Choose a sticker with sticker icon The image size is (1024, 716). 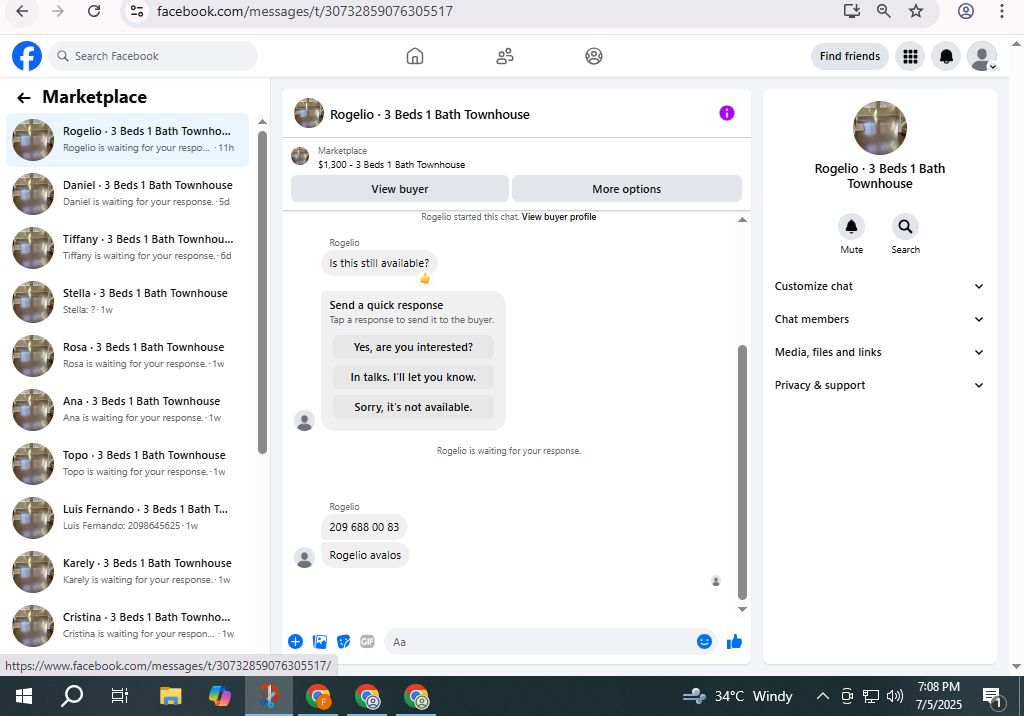[x=344, y=642]
